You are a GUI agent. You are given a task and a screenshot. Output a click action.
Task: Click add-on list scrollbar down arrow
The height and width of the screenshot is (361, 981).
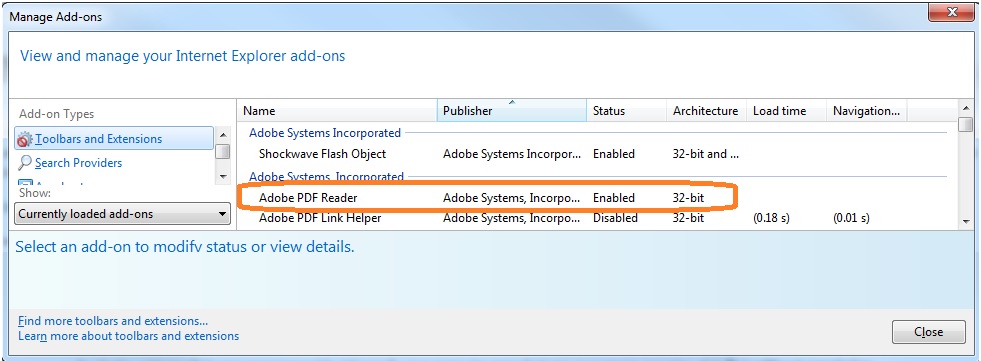pos(965,221)
